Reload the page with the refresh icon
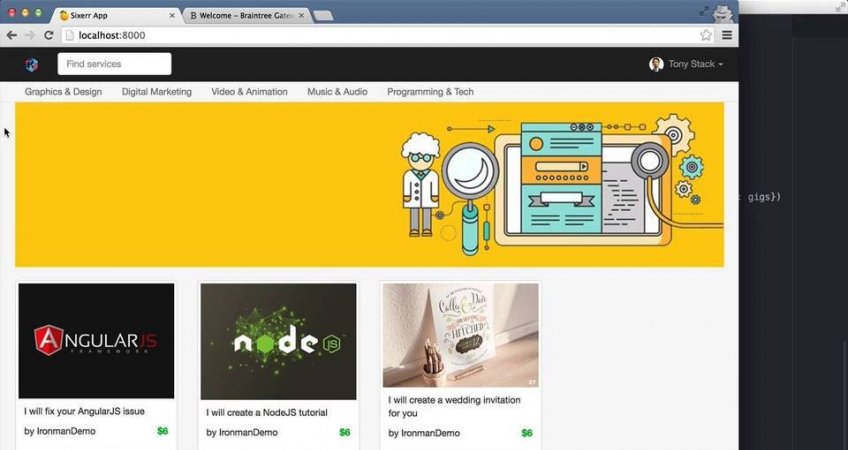 (48, 35)
